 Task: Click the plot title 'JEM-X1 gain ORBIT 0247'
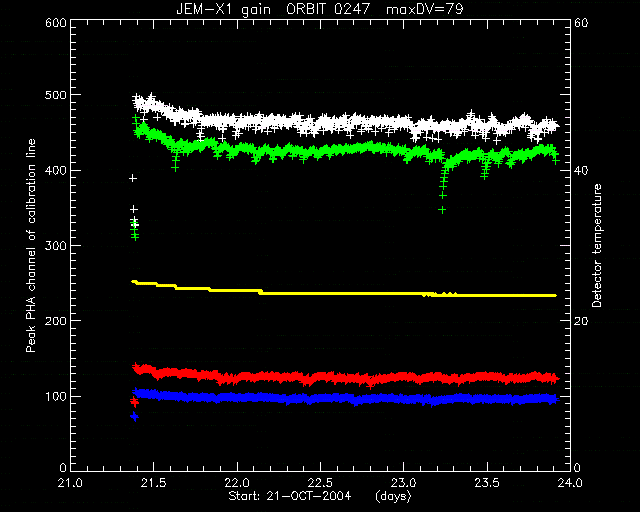276,9
